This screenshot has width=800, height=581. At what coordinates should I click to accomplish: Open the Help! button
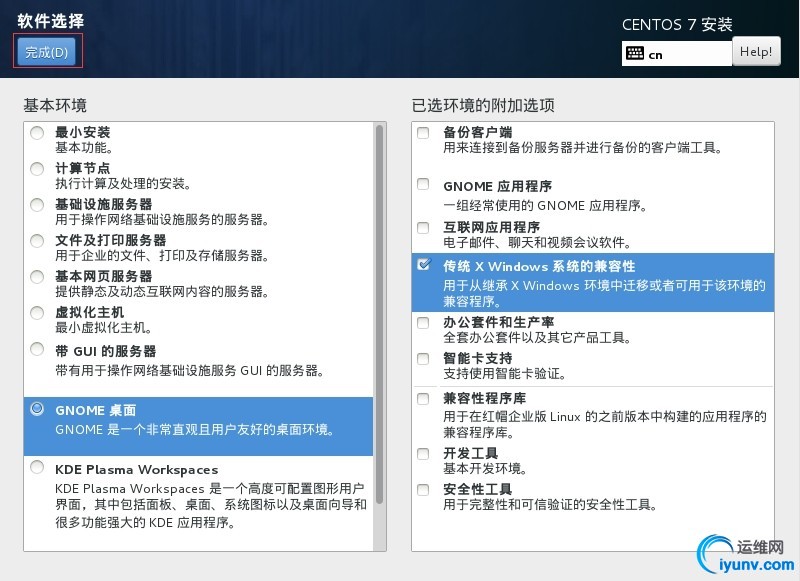point(756,52)
